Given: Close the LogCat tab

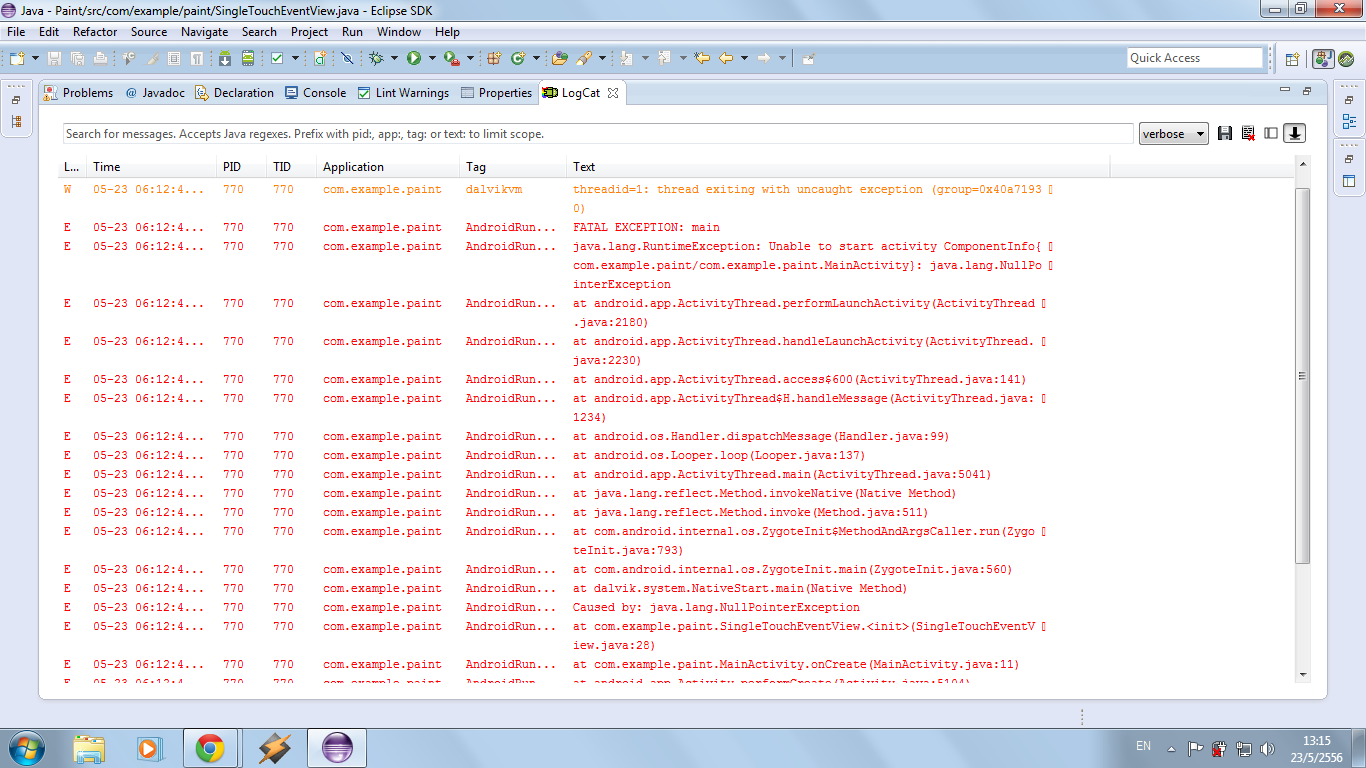Looking at the screenshot, I should 613,93.
